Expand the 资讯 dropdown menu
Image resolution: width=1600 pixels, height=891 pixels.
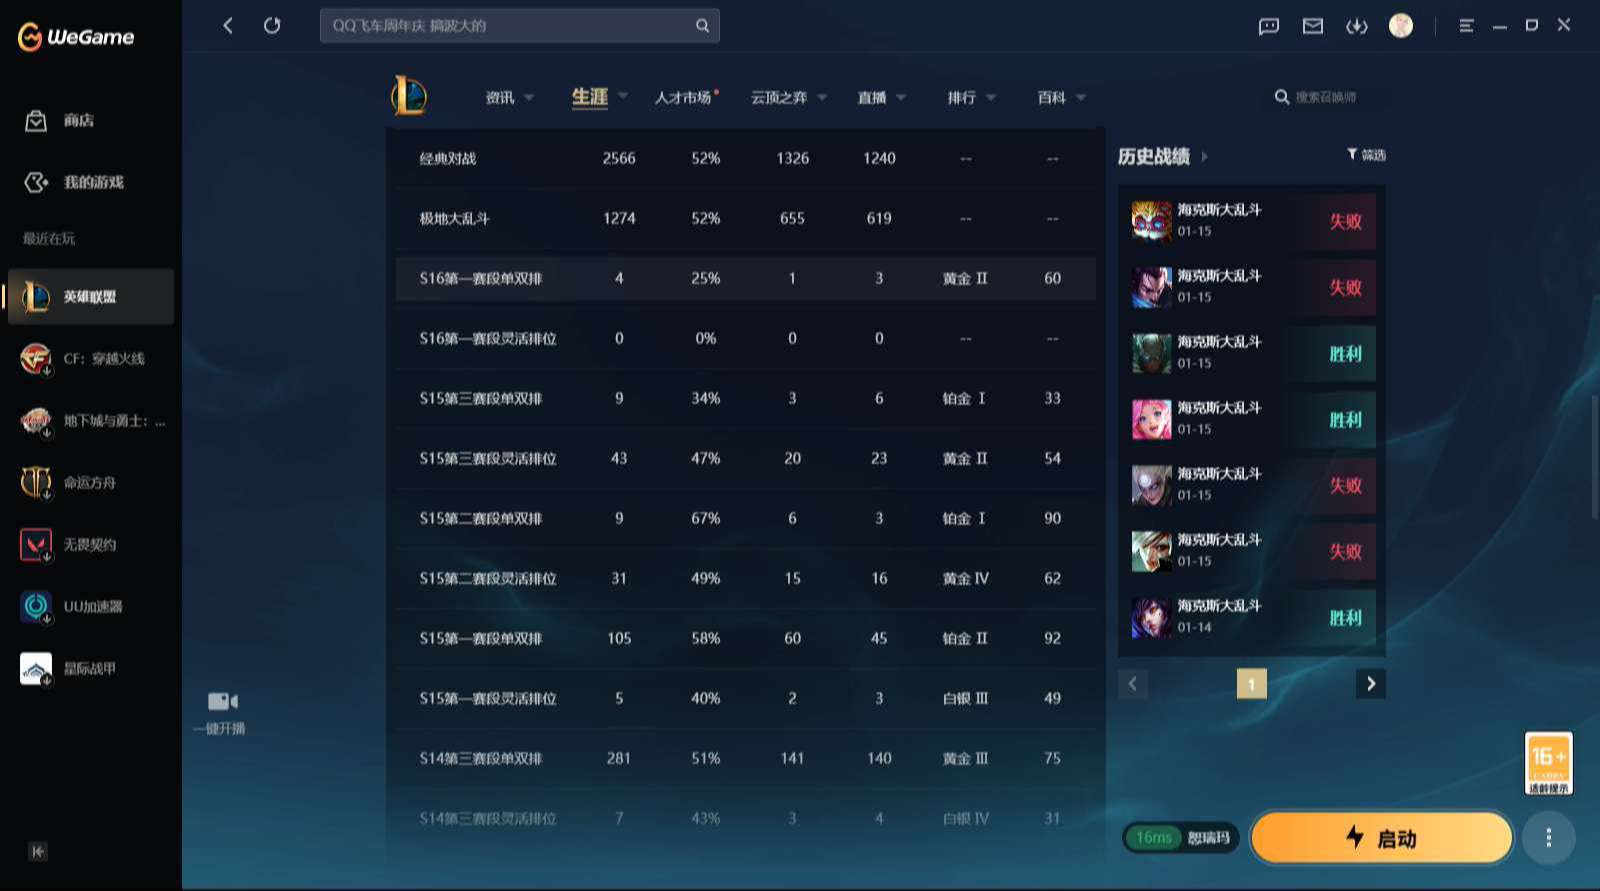coord(509,97)
